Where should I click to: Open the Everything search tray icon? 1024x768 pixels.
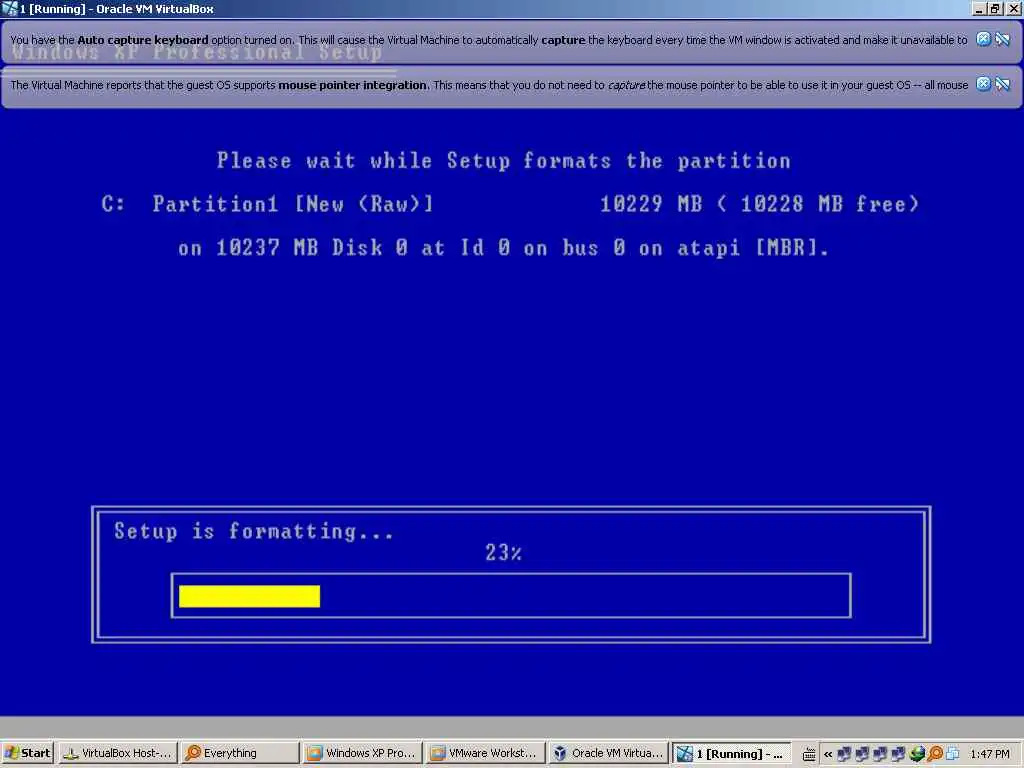(x=935, y=754)
